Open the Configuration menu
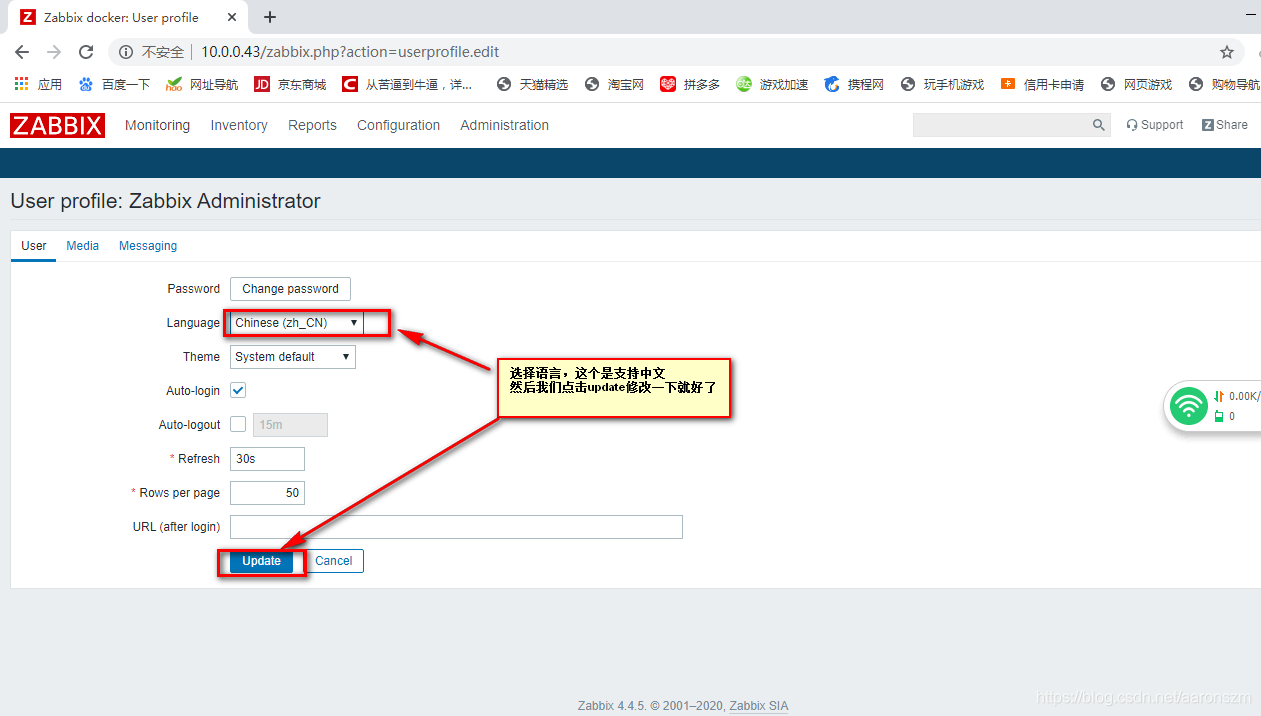Screen dimensions: 1261x716 [x=398, y=125]
